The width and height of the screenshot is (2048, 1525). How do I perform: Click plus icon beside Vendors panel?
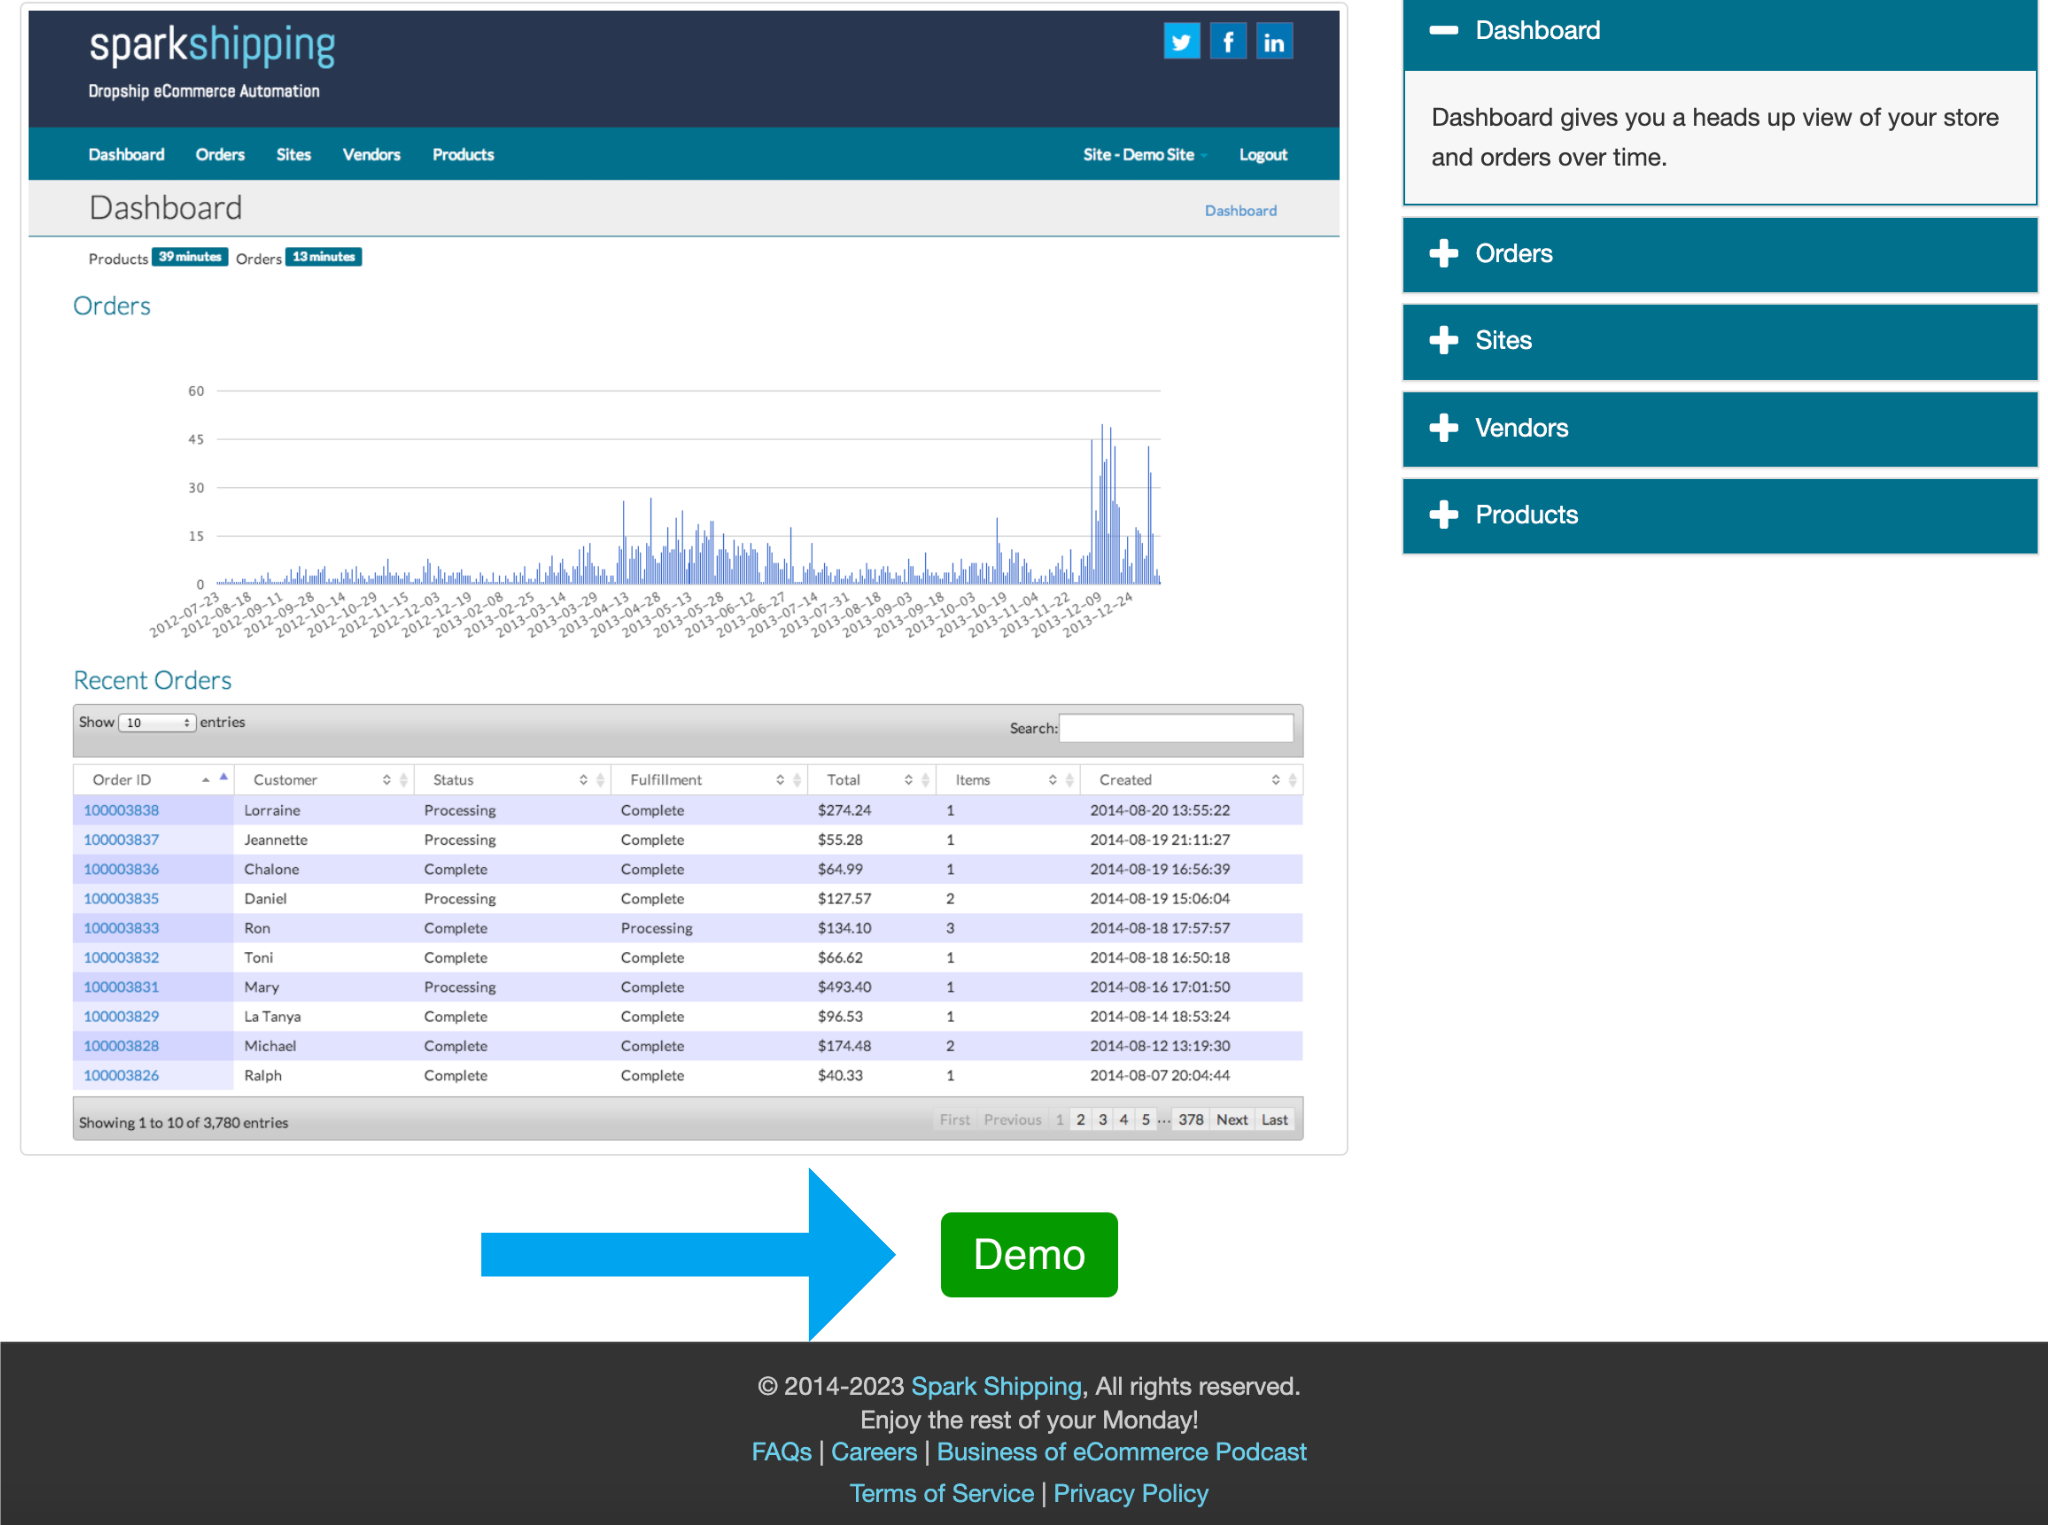[x=1443, y=428]
